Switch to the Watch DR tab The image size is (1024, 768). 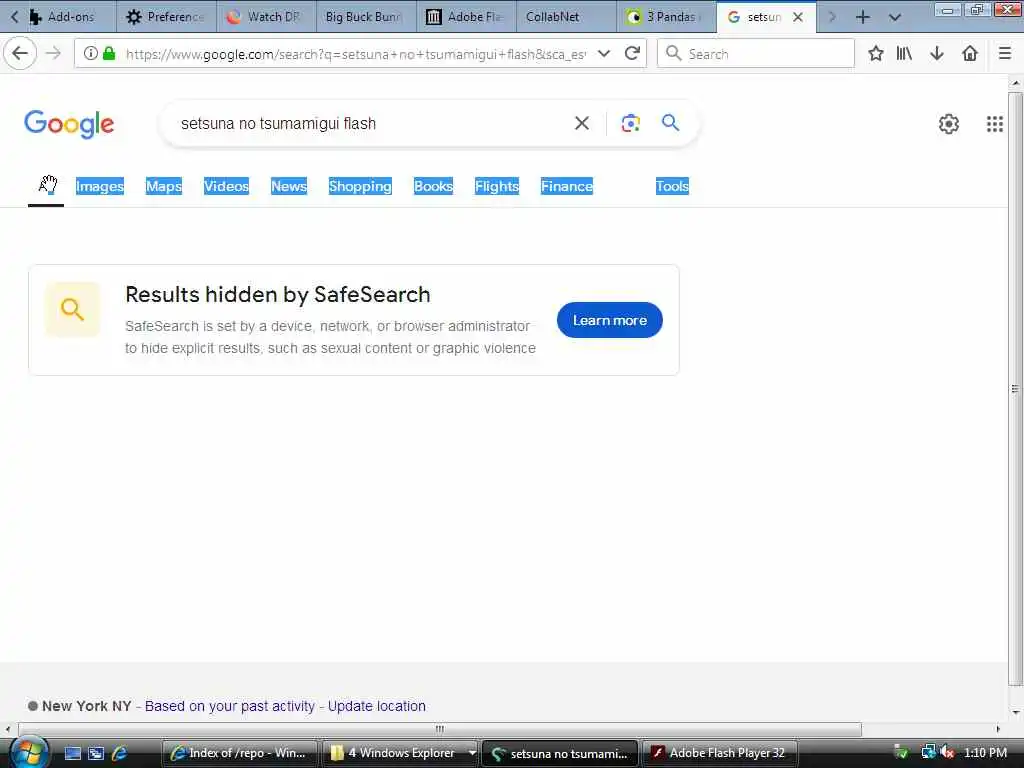click(266, 17)
